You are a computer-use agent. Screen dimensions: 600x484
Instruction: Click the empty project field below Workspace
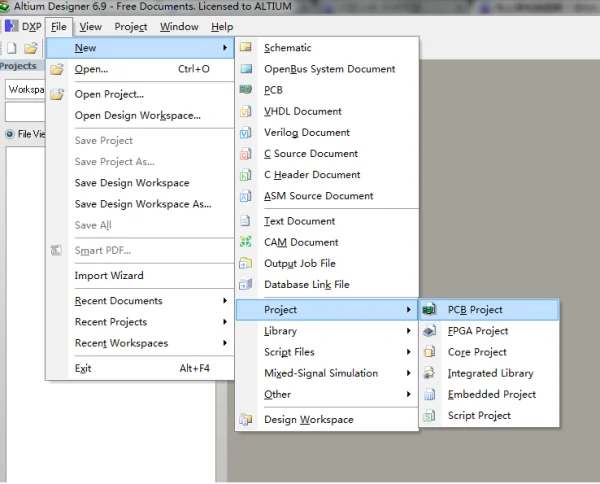[25, 112]
